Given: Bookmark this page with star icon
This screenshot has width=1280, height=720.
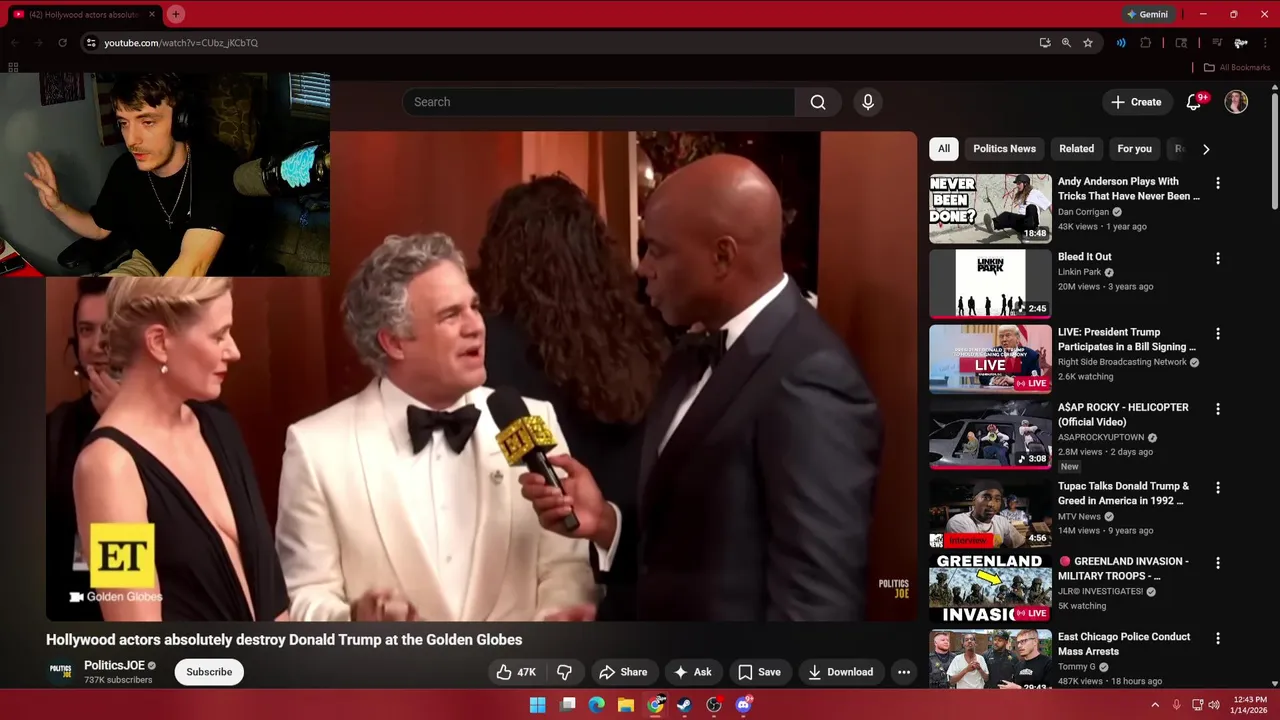Looking at the screenshot, I should pyautogui.click(x=1088, y=43).
